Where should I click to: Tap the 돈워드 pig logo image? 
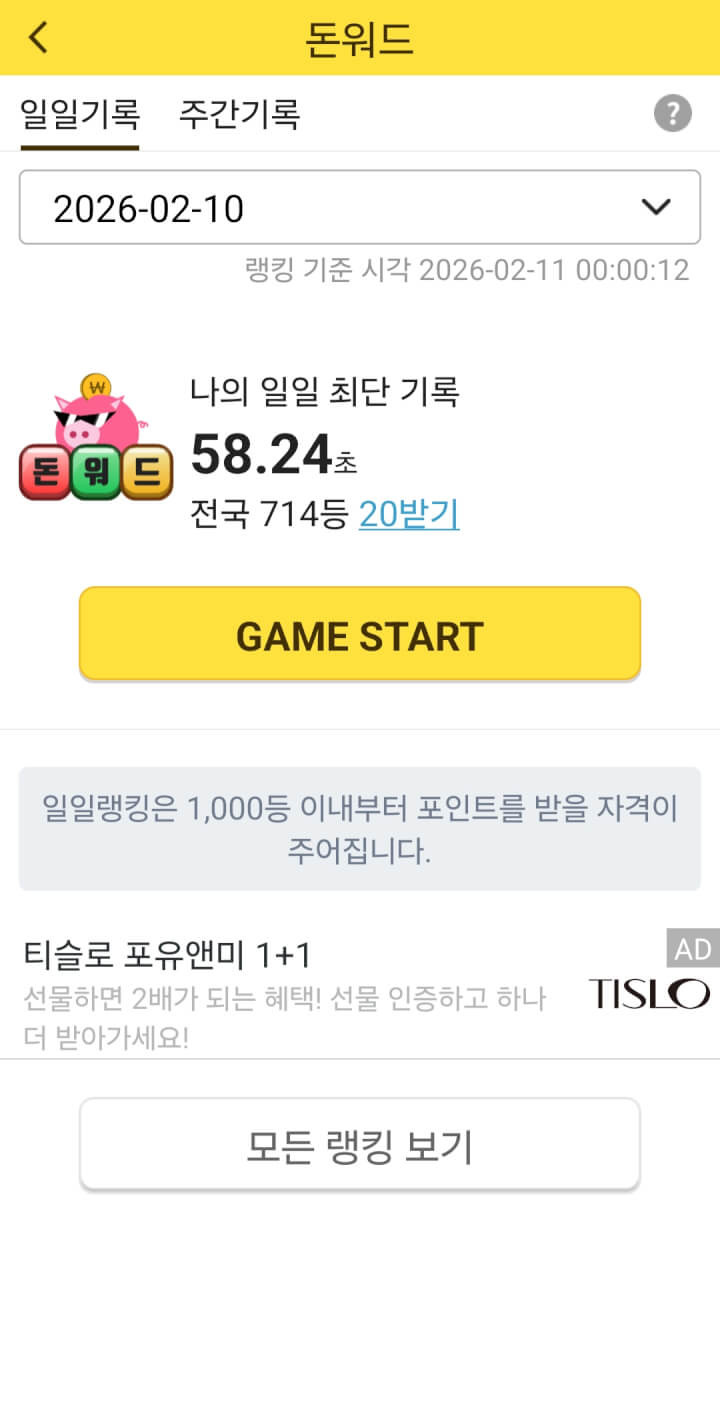point(96,436)
